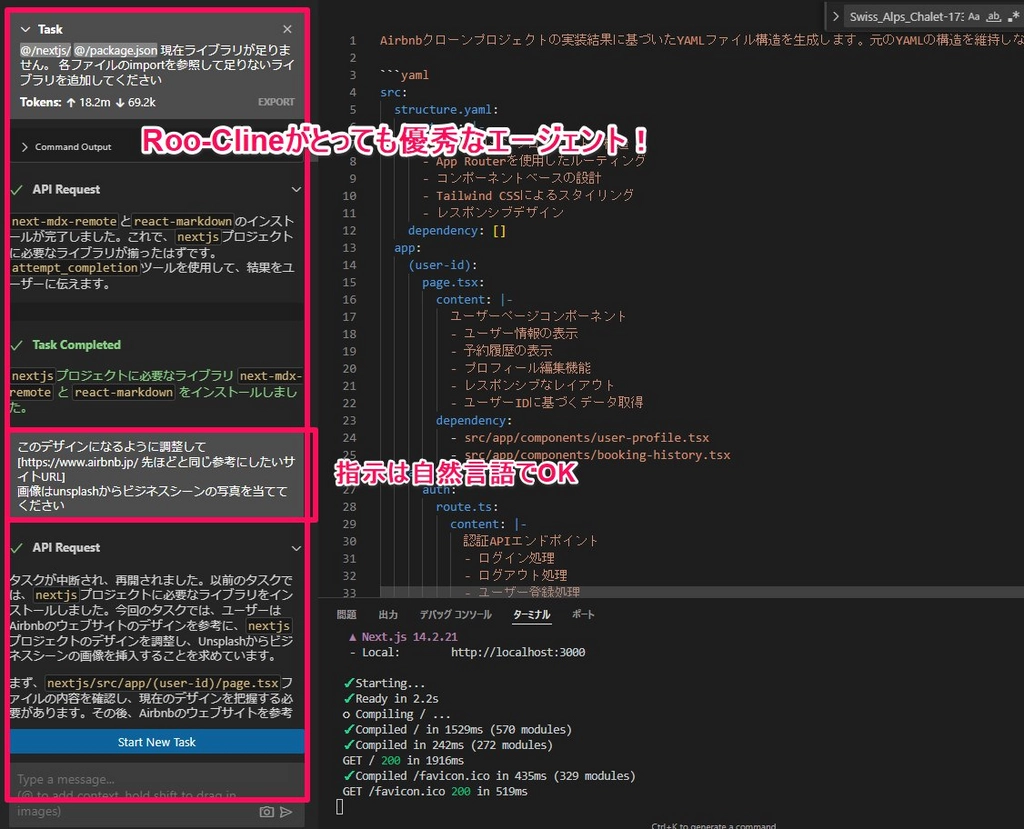Click the Task Completed heading
This screenshot has height=829, width=1024.
[76, 345]
